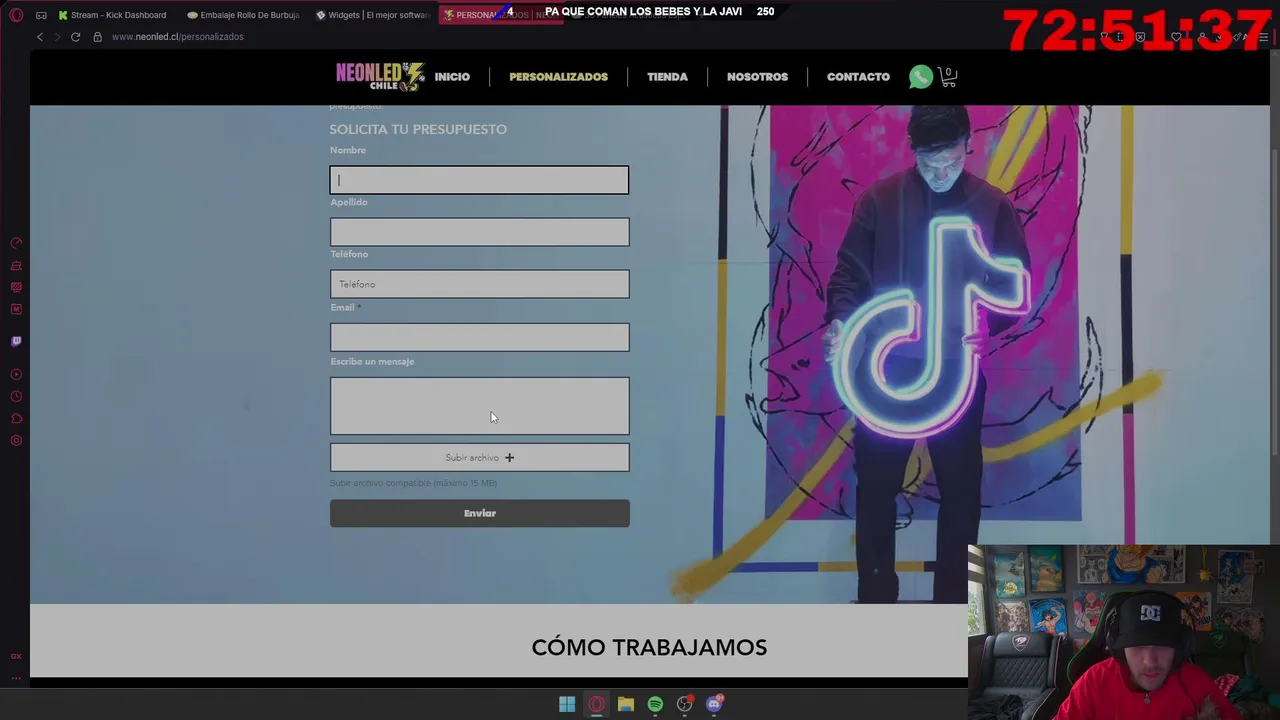Open Spotify from the taskbar

click(x=655, y=704)
